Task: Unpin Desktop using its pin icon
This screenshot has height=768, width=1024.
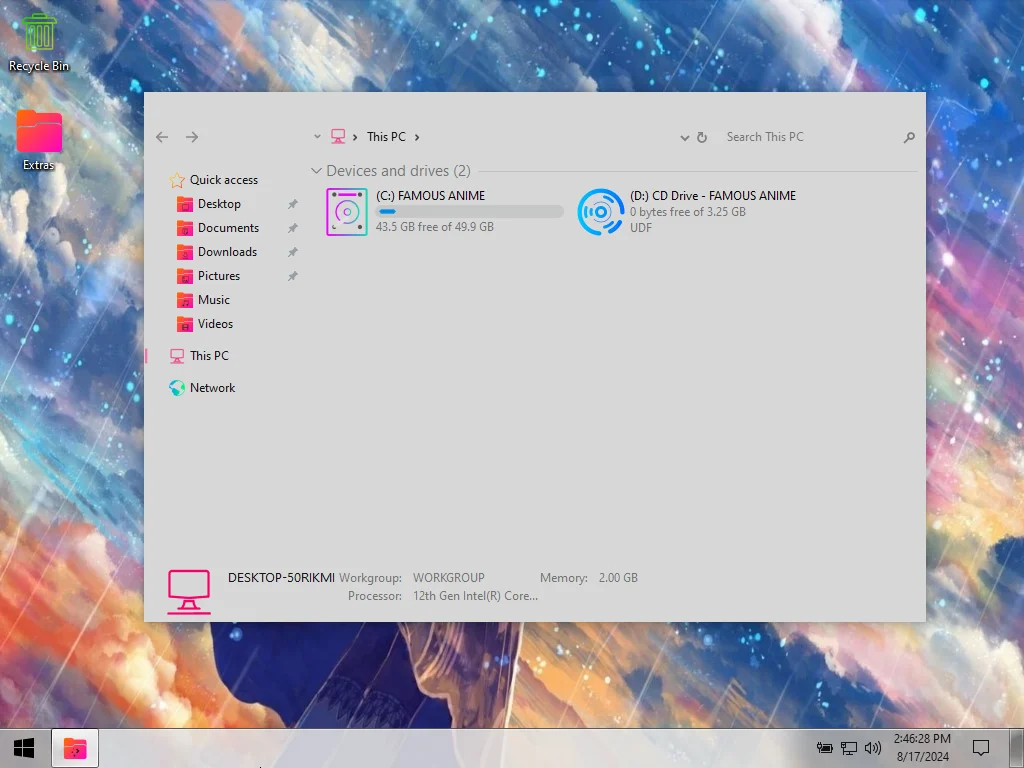Action: (293, 204)
